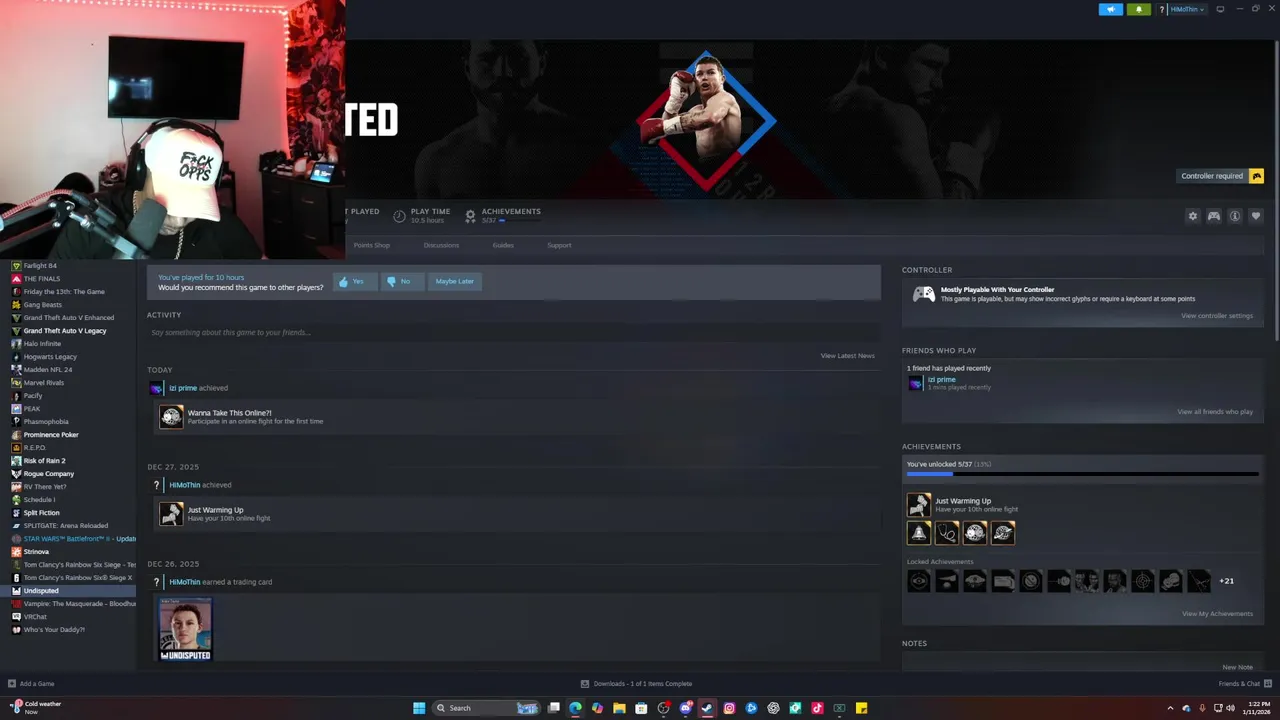Image resolution: width=1280 pixels, height=720 pixels.
Task: Open Instagram from taskbar
Action: (729, 708)
